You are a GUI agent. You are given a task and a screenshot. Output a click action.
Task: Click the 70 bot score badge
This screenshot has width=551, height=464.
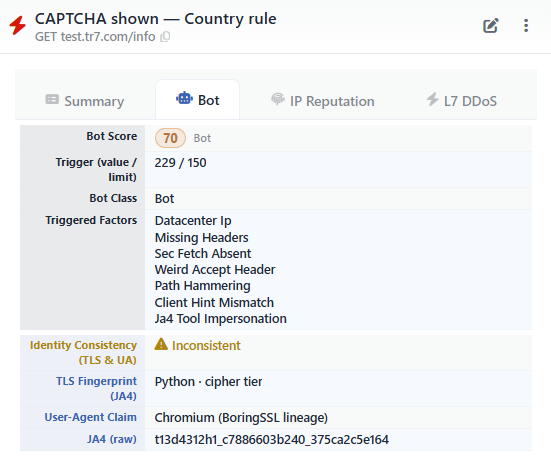(x=170, y=138)
